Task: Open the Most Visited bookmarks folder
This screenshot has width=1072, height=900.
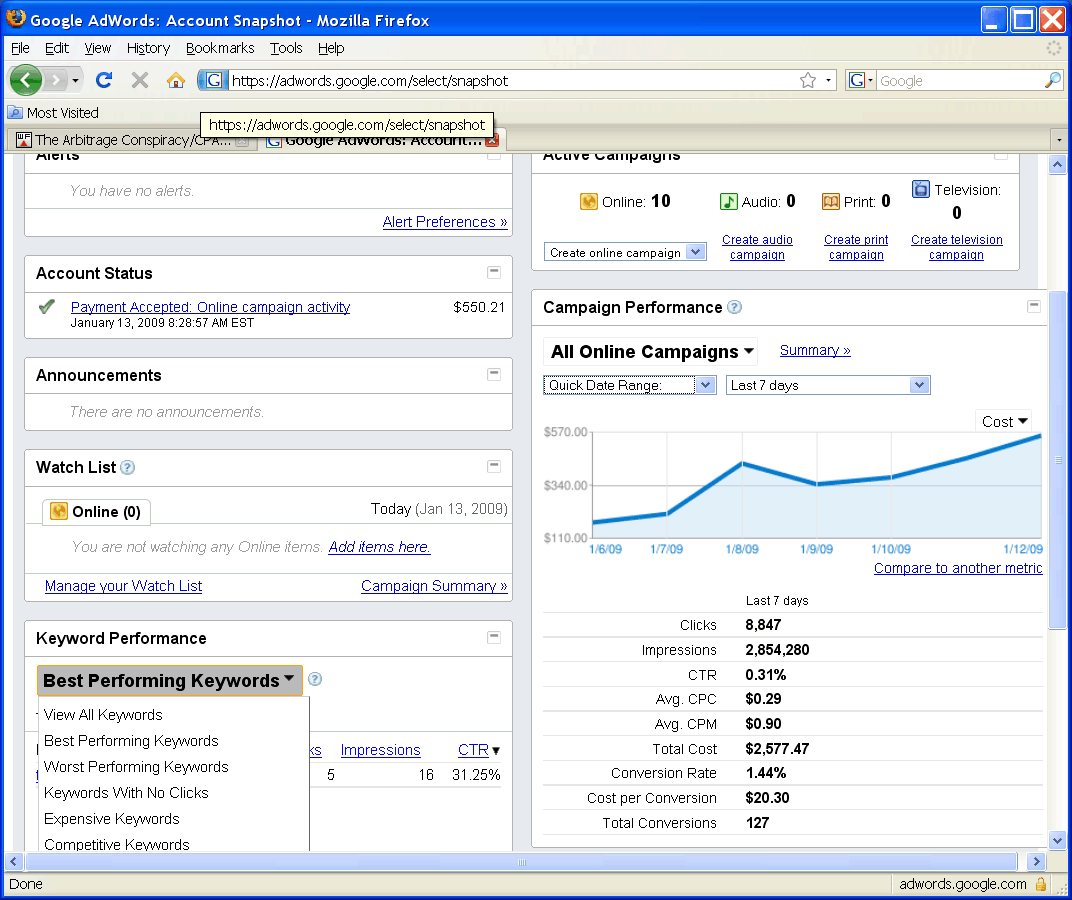Action: (x=53, y=113)
